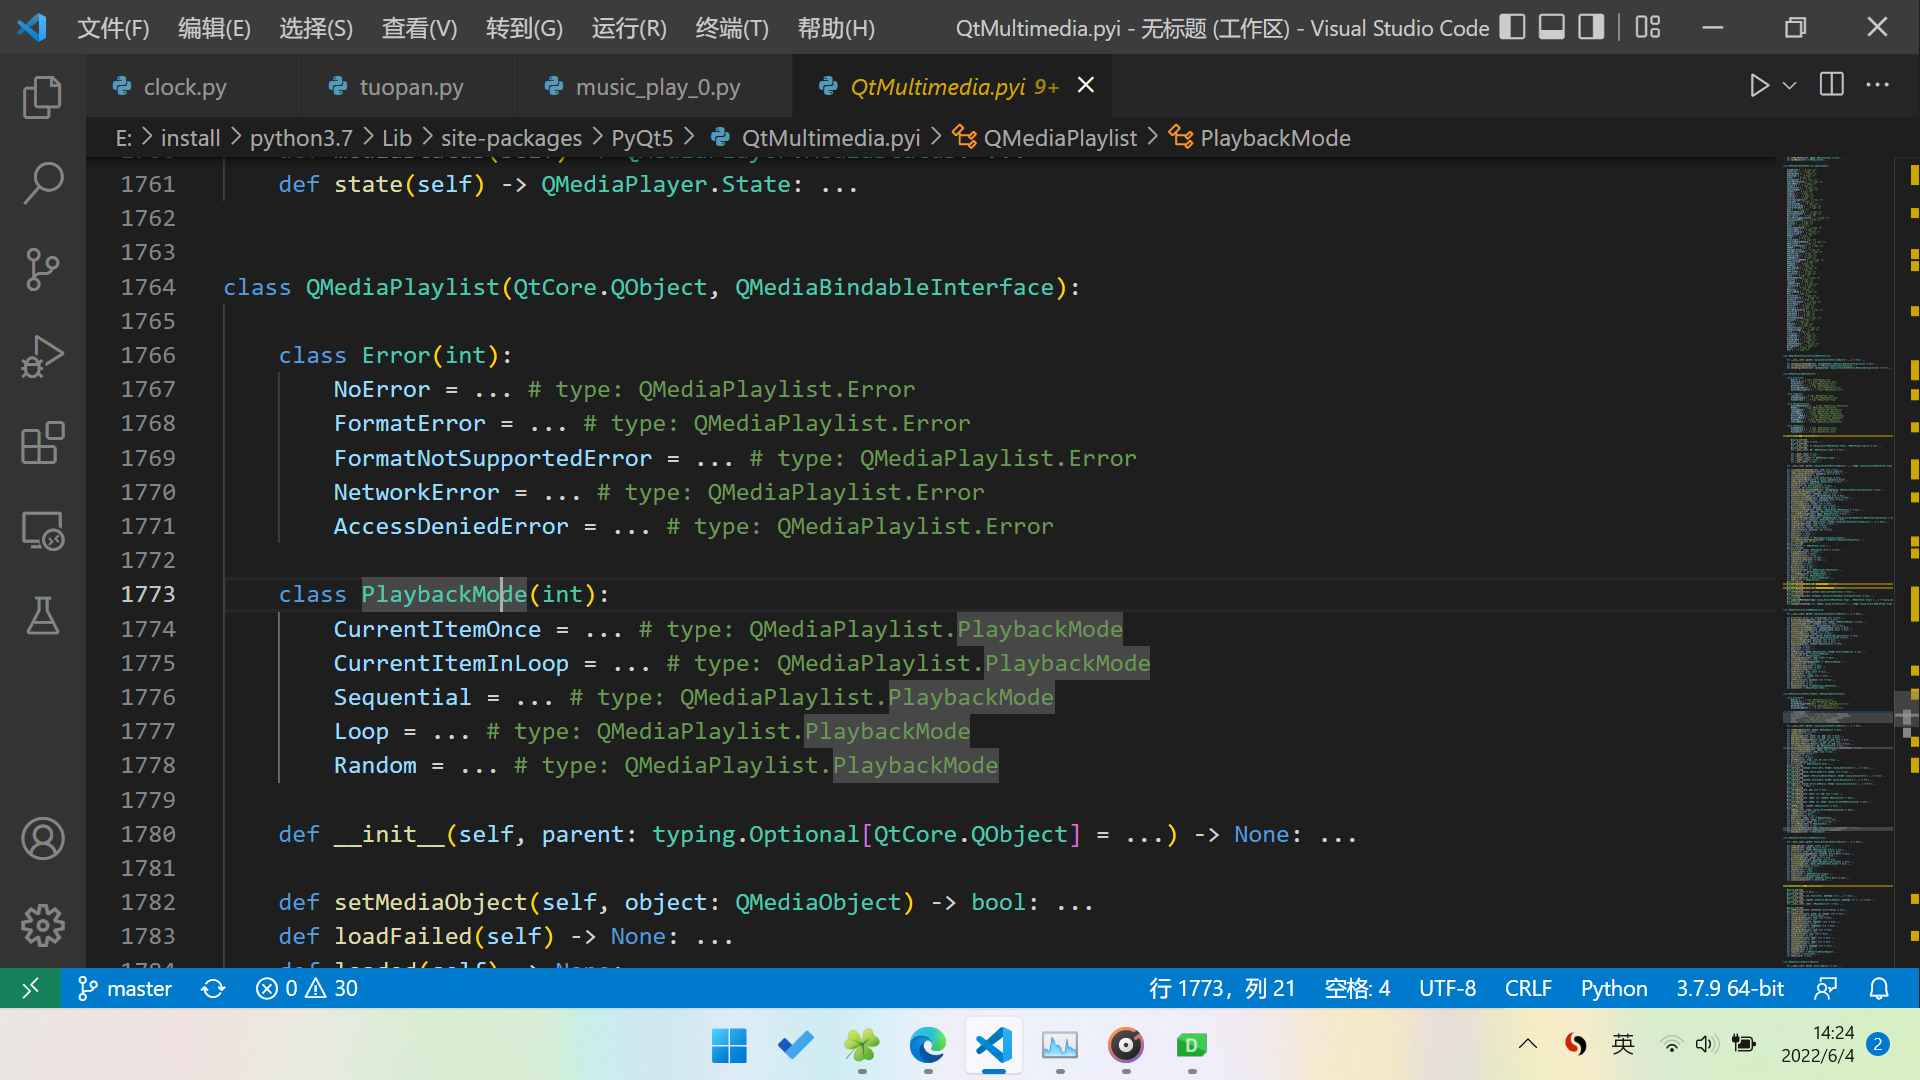The image size is (1920, 1080).
Task: Click the master branch status button
Action: (x=125, y=989)
